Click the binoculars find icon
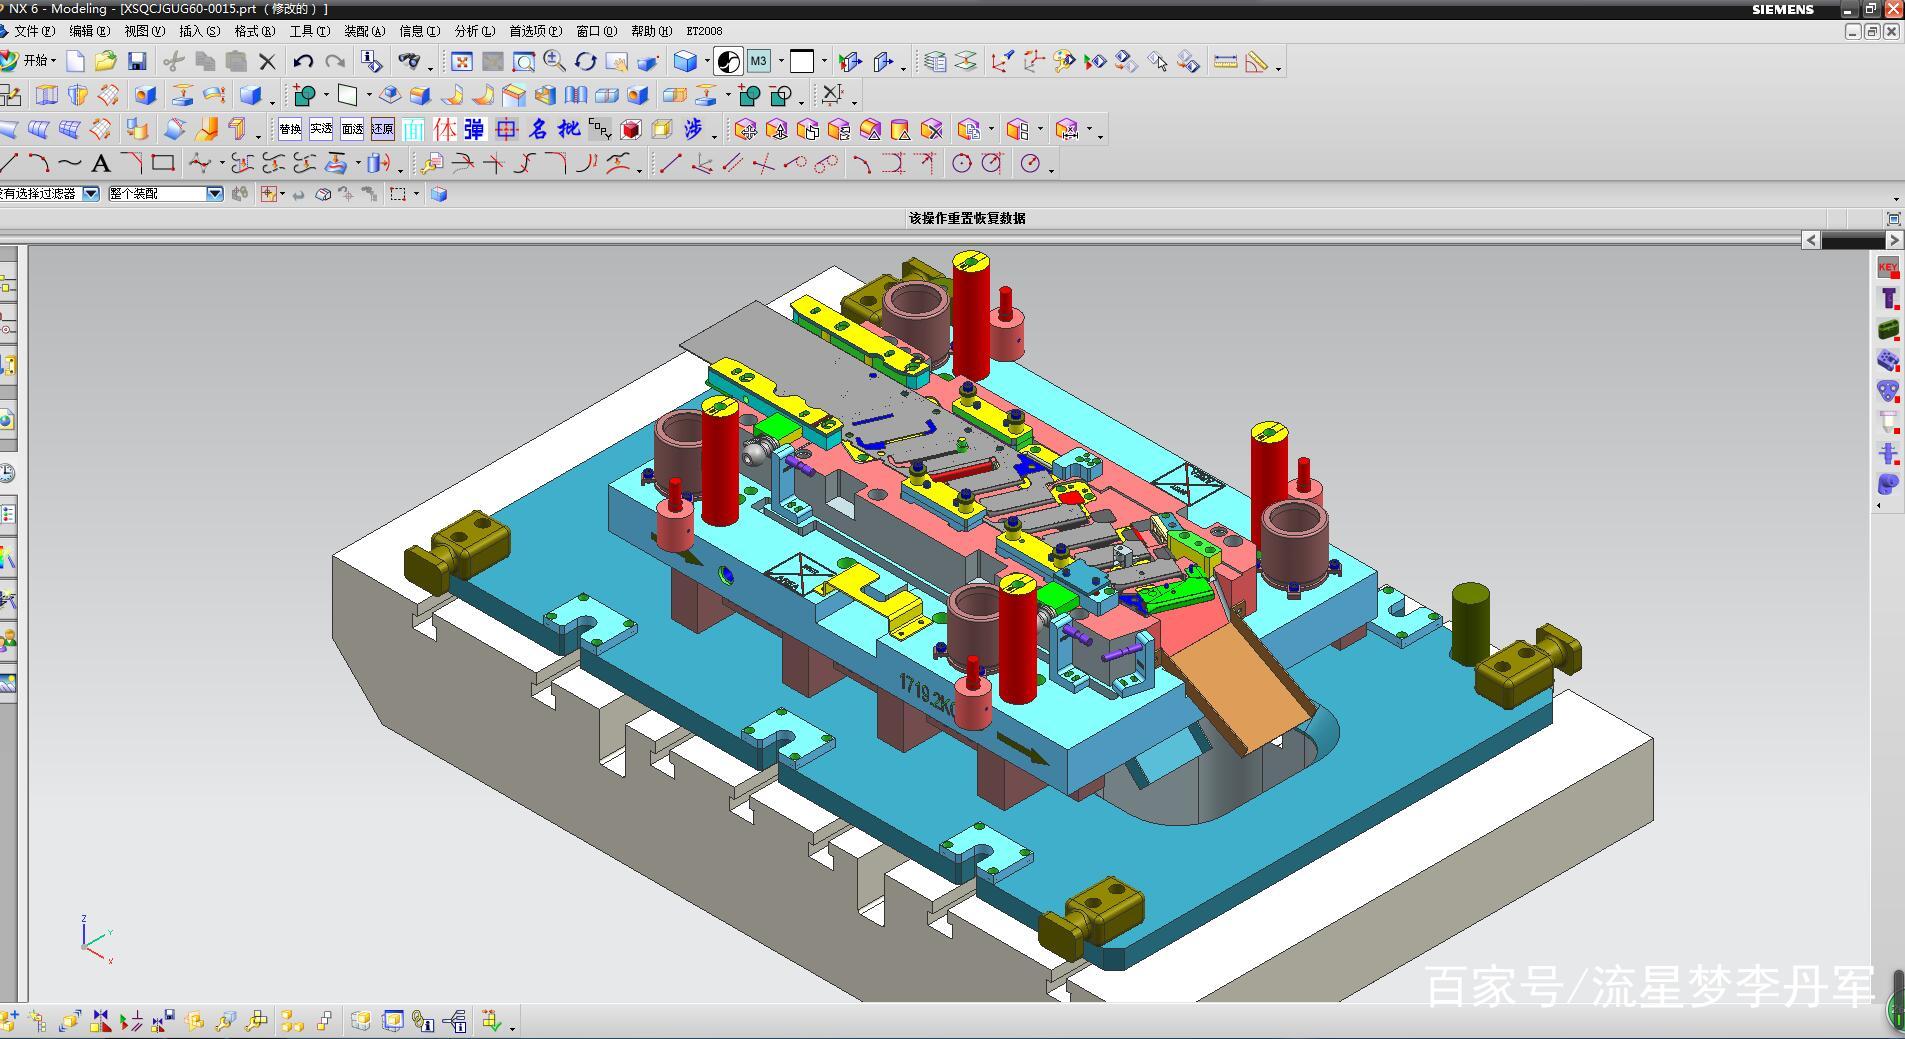Screen dimensions: 1905x1039 coord(408,62)
